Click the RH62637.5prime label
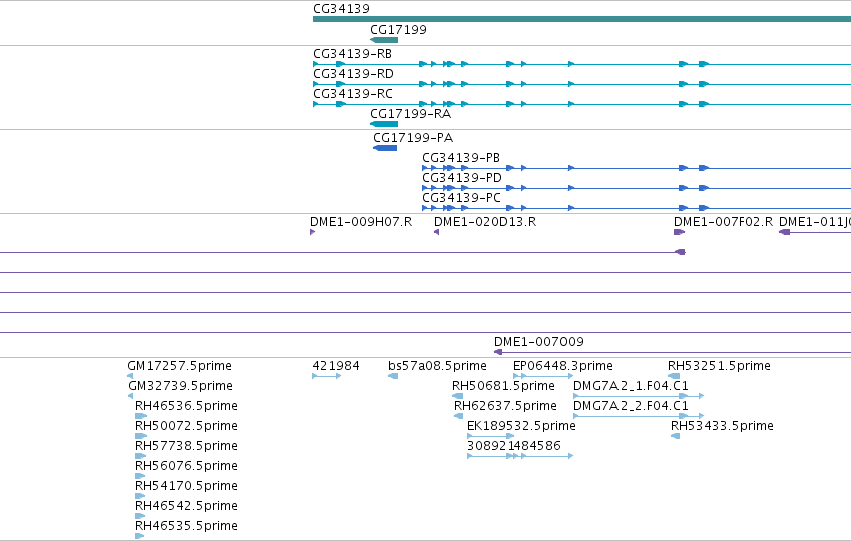Screen dimensions: 851x541 [505, 406]
